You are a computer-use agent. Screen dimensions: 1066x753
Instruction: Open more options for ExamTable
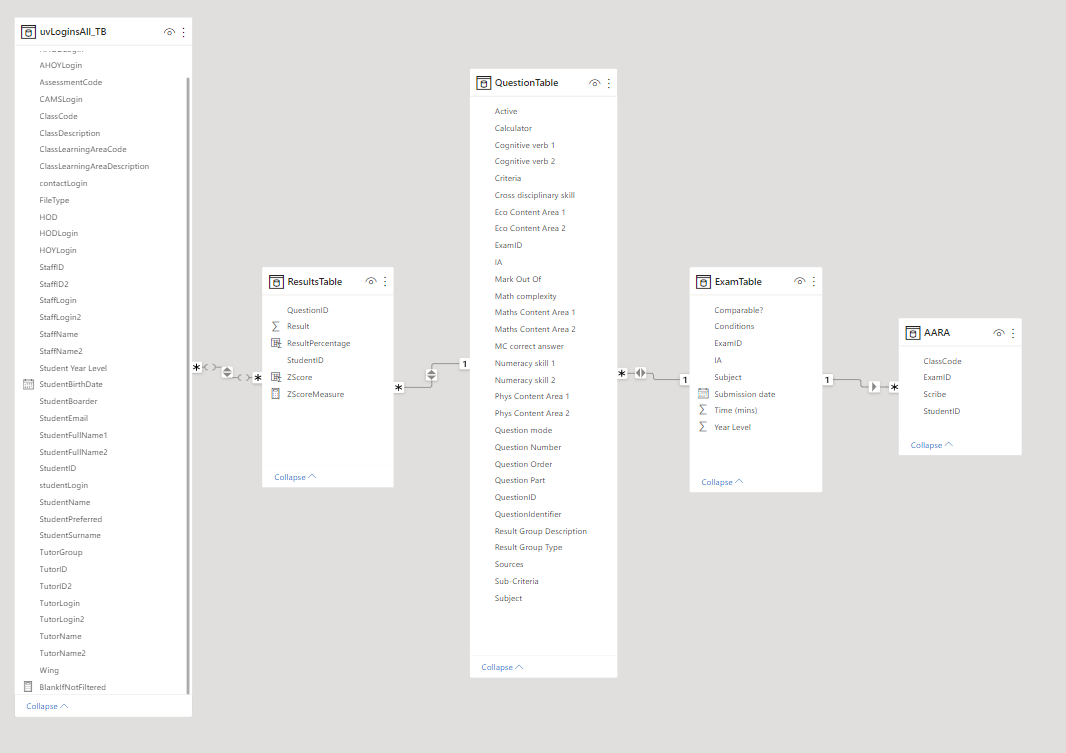coord(813,281)
